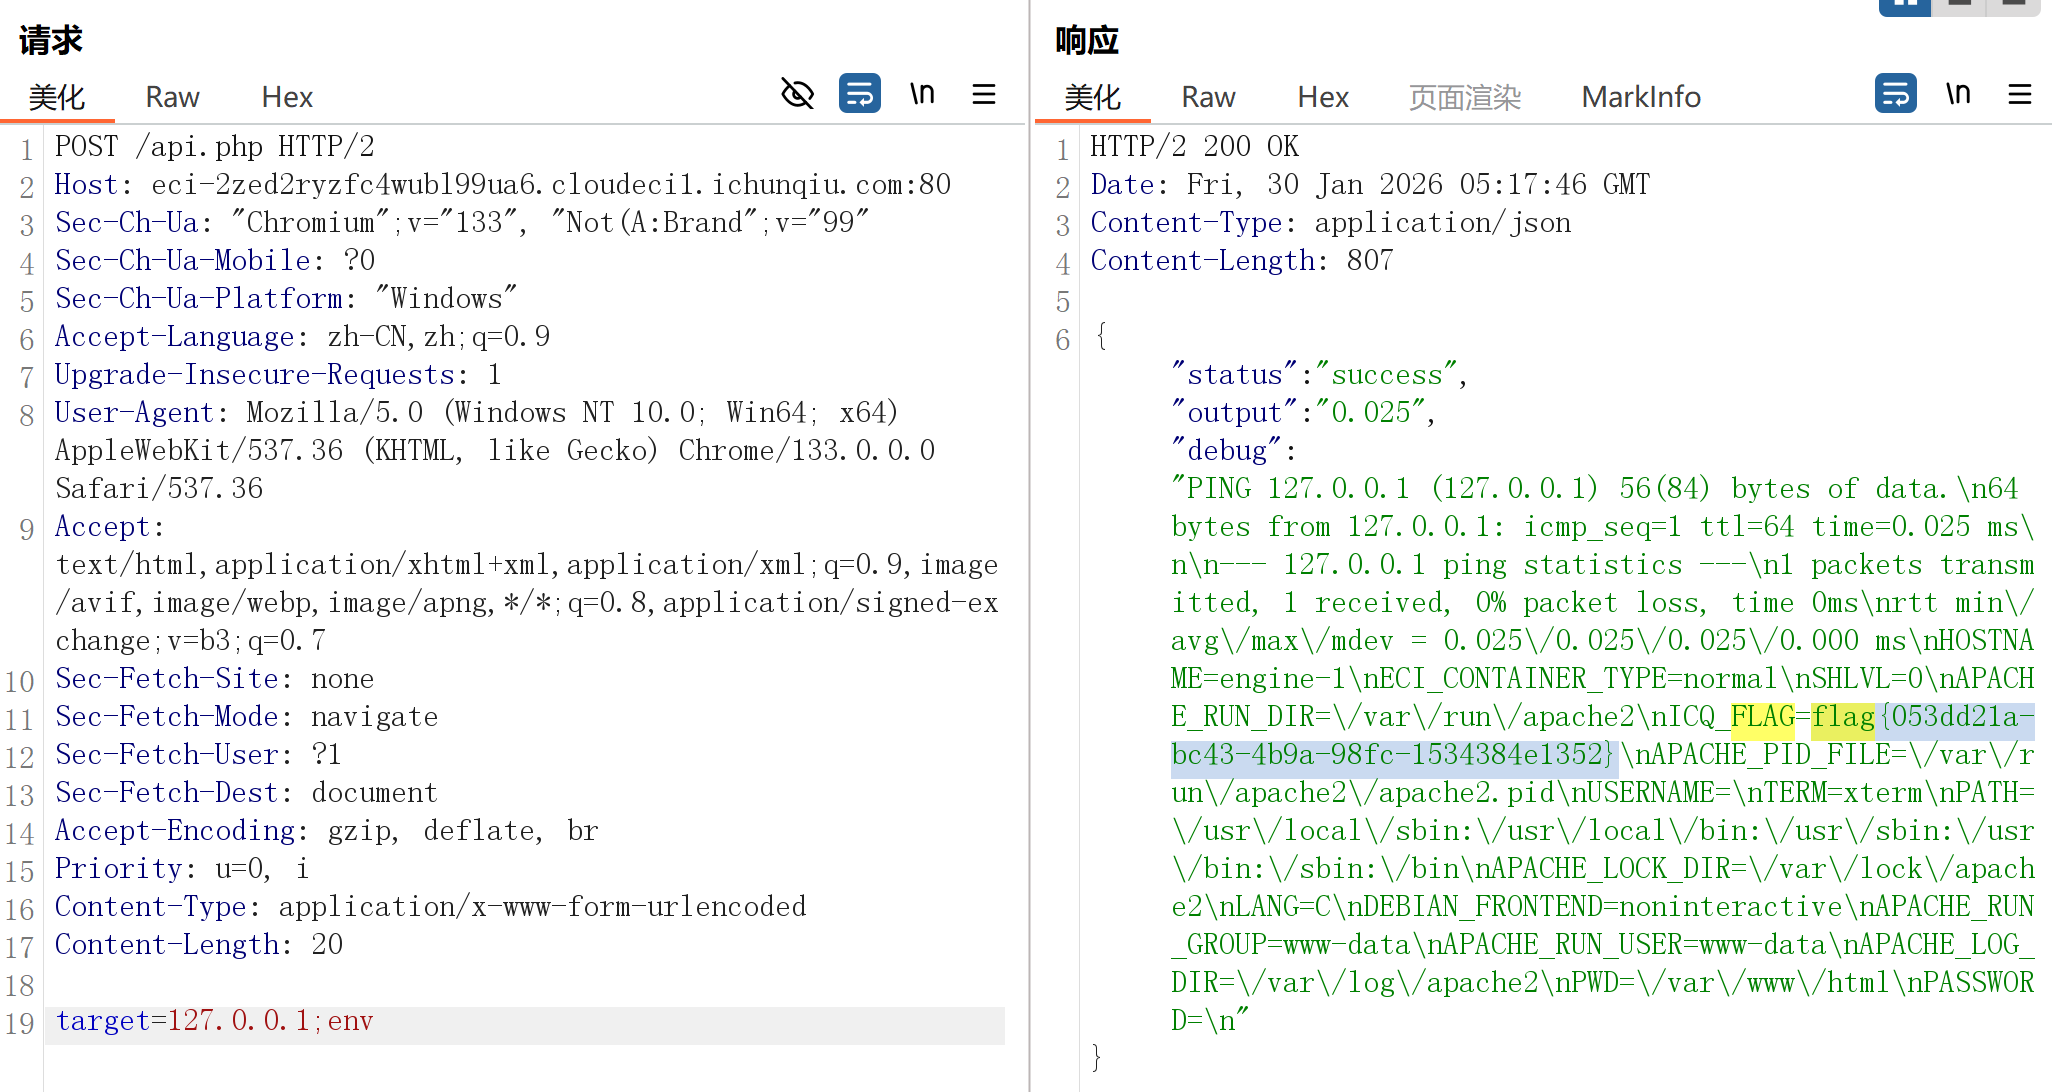Viewport: 2052px width, 1092px height.
Task: Open response panel hamburger options menu
Action: (x=2020, y=94)
